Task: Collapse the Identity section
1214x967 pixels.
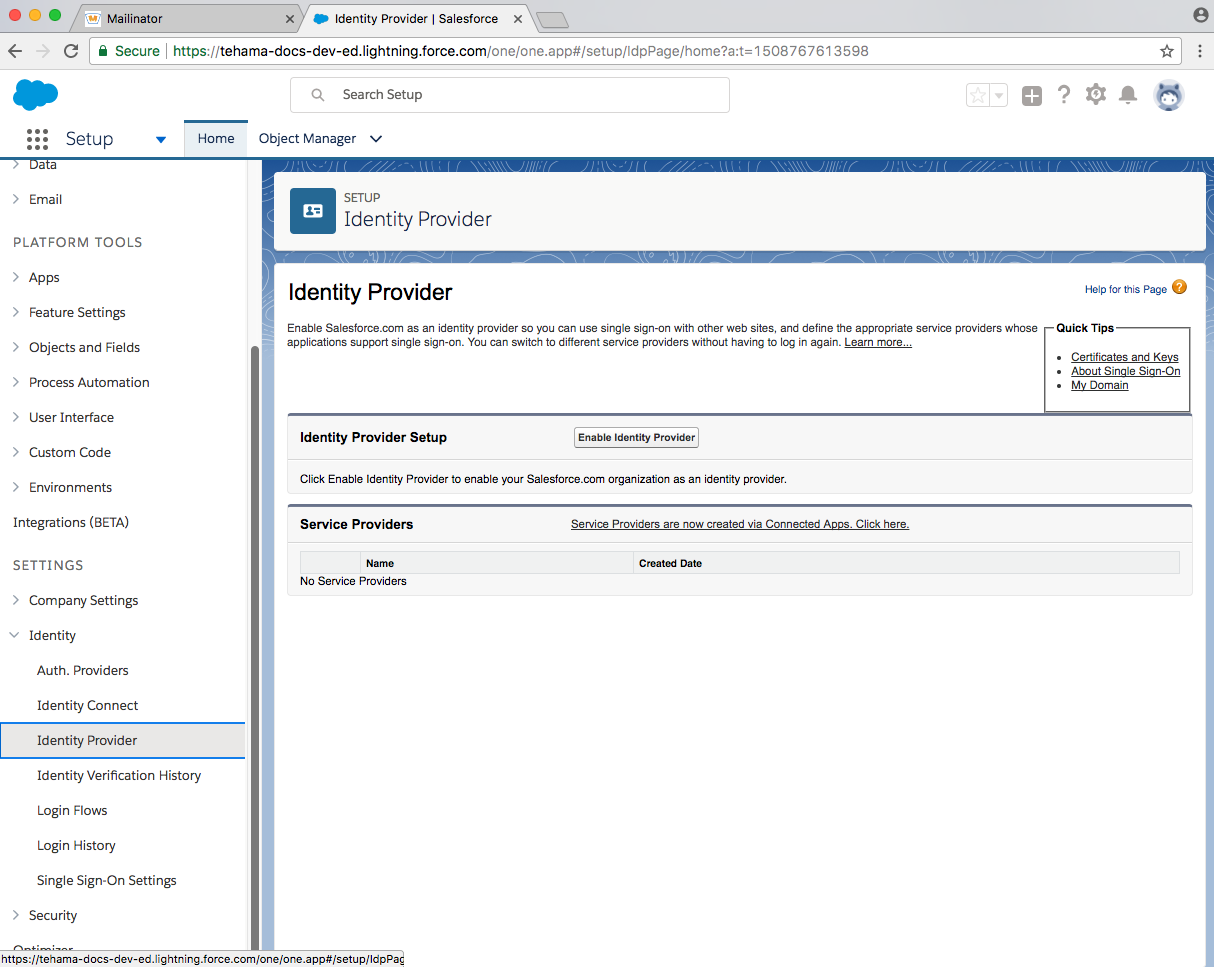Action: pos(15,636)
